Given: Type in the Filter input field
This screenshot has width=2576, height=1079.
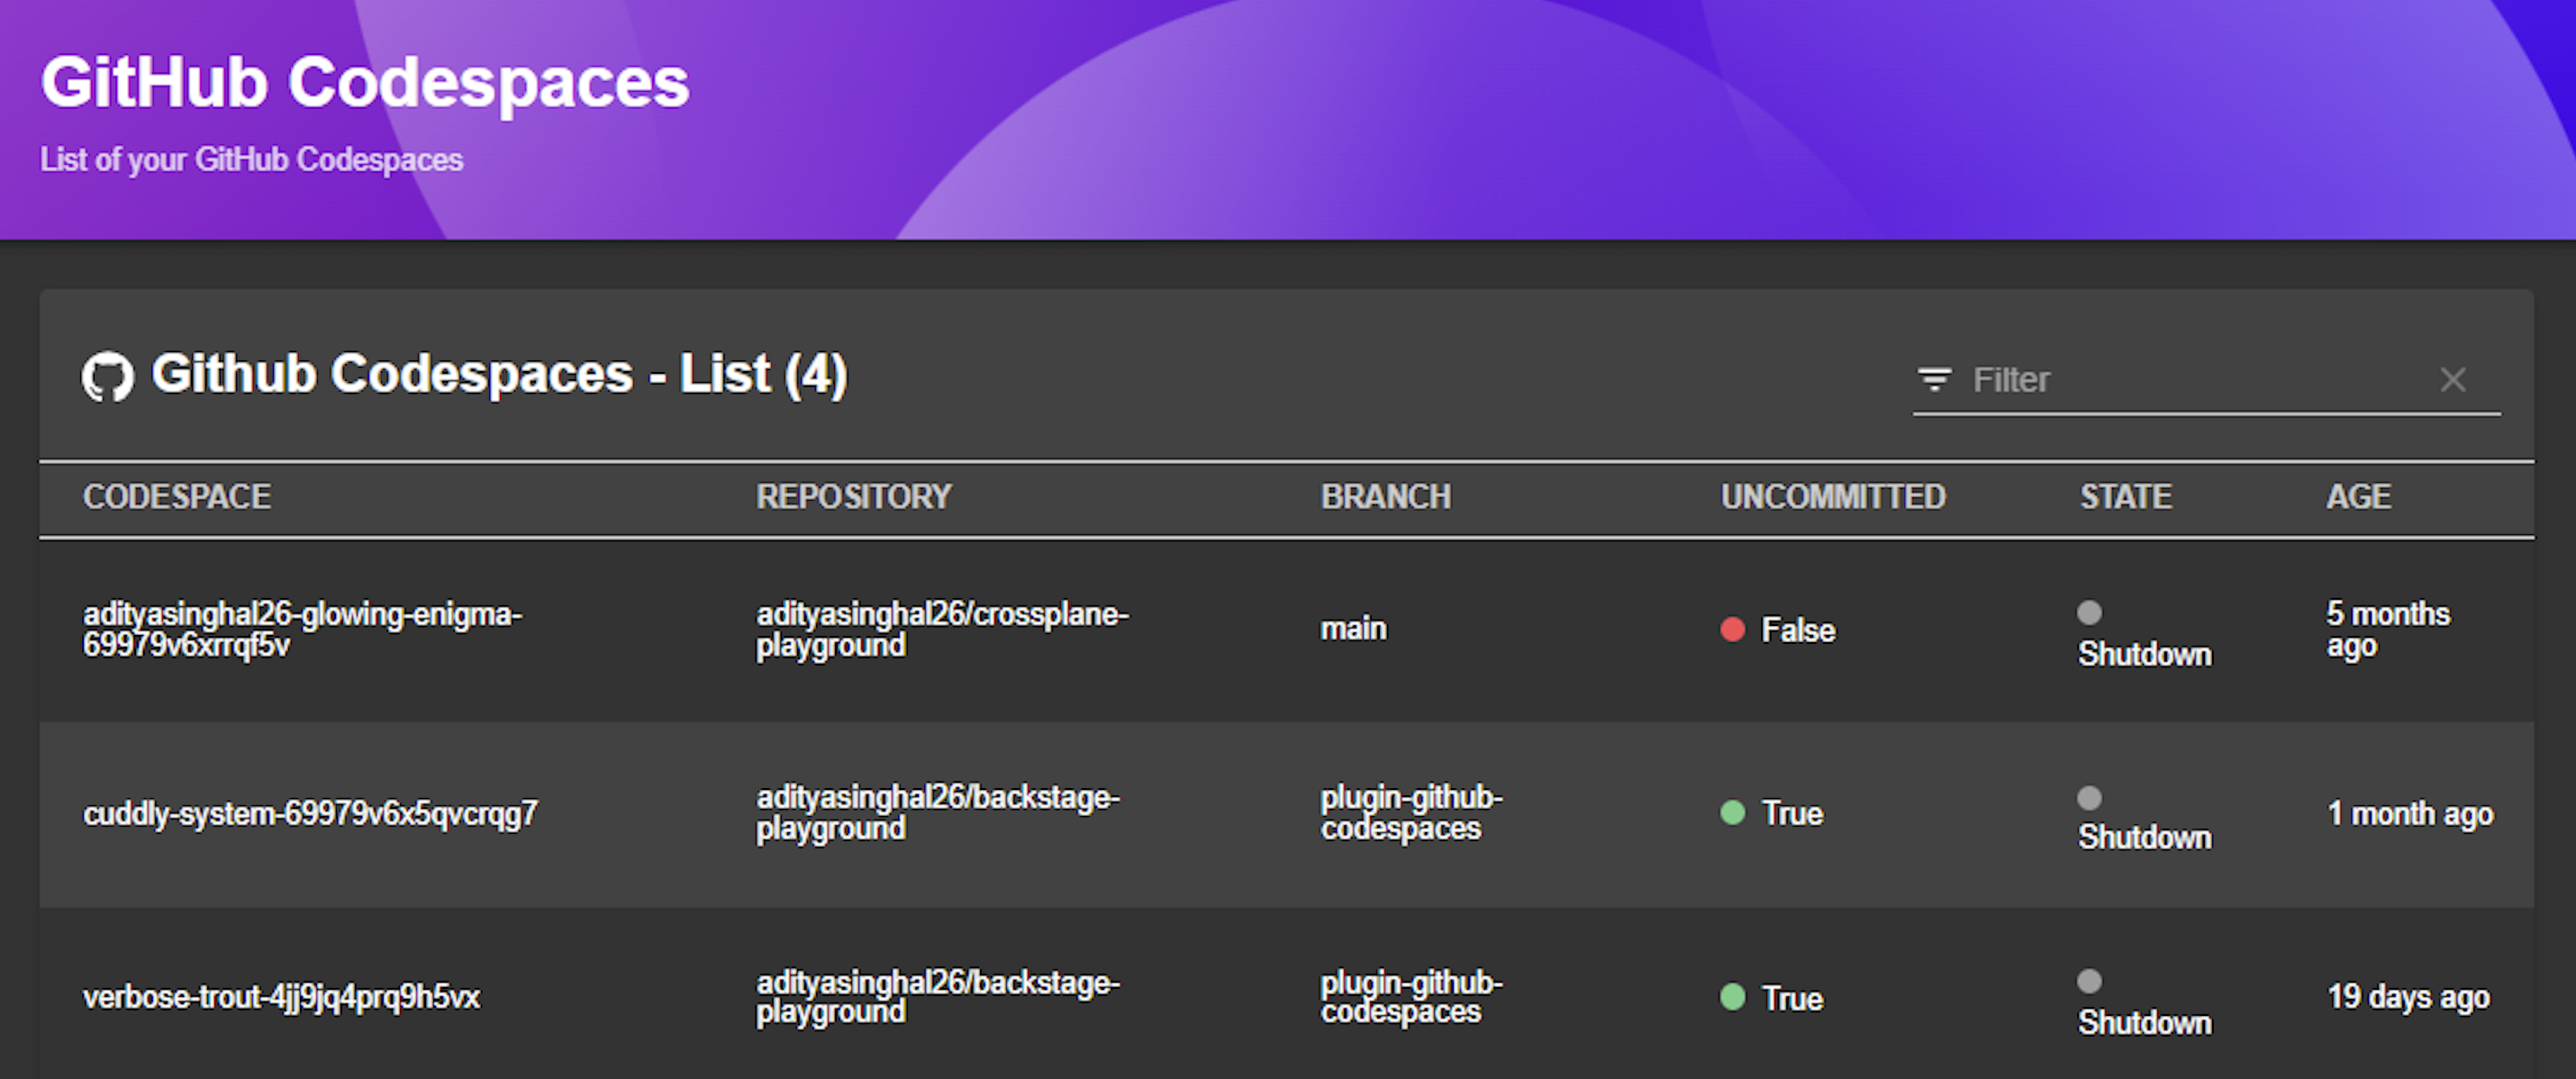Looking at the screenshot, I should point(2190,380).
